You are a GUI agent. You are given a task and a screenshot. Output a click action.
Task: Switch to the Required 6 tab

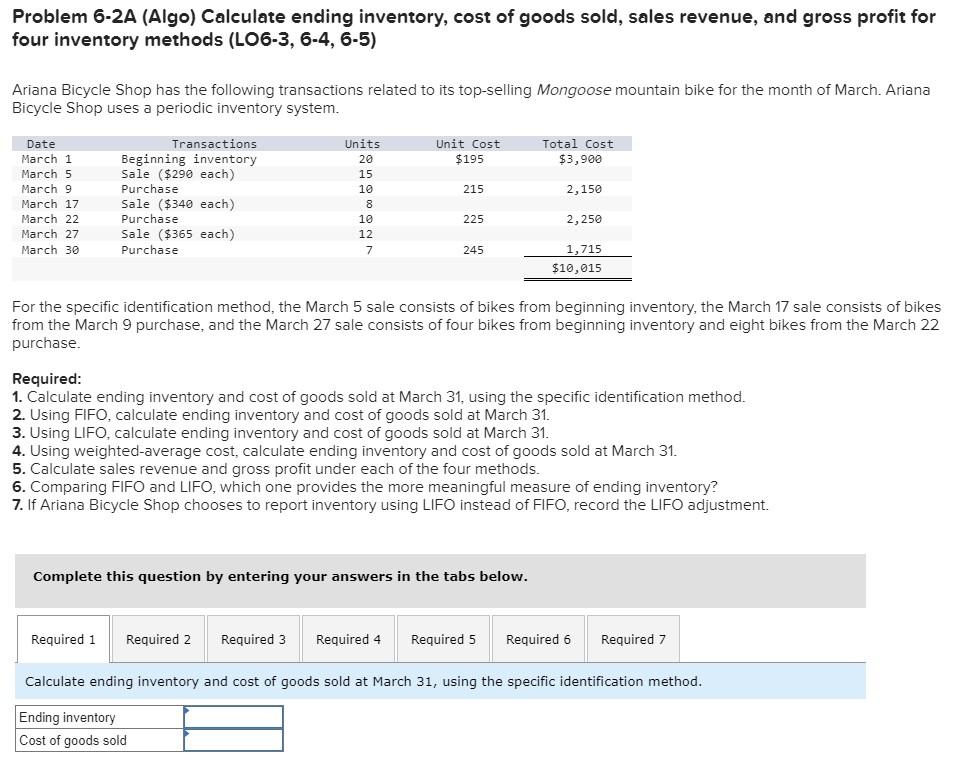[x=538, y=639]
